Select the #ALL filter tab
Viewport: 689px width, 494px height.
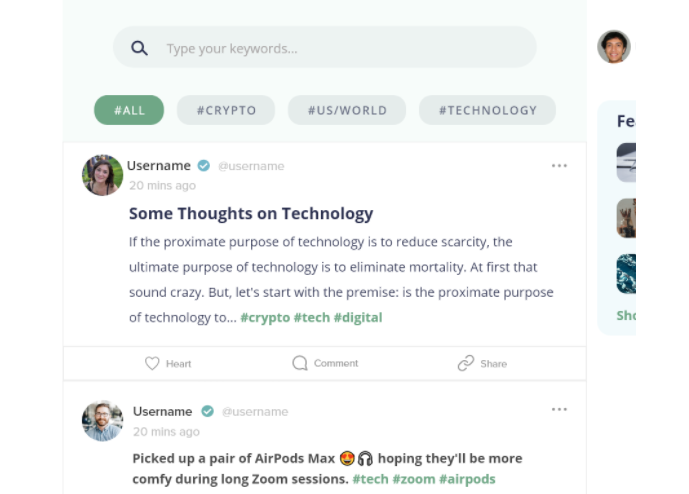(x=129, y=110)
